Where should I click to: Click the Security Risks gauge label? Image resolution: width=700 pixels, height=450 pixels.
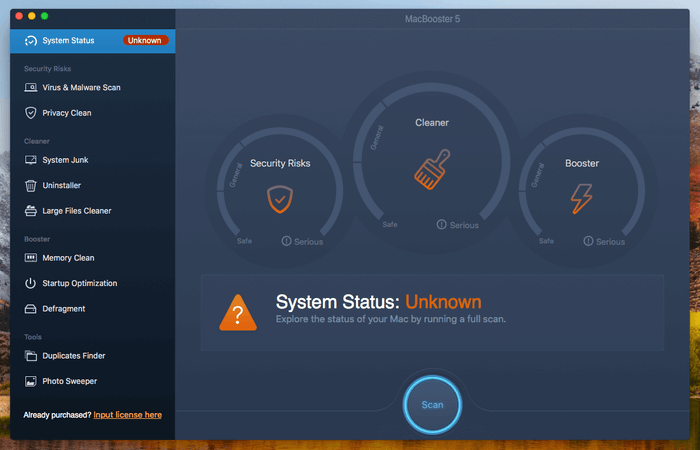280,163
